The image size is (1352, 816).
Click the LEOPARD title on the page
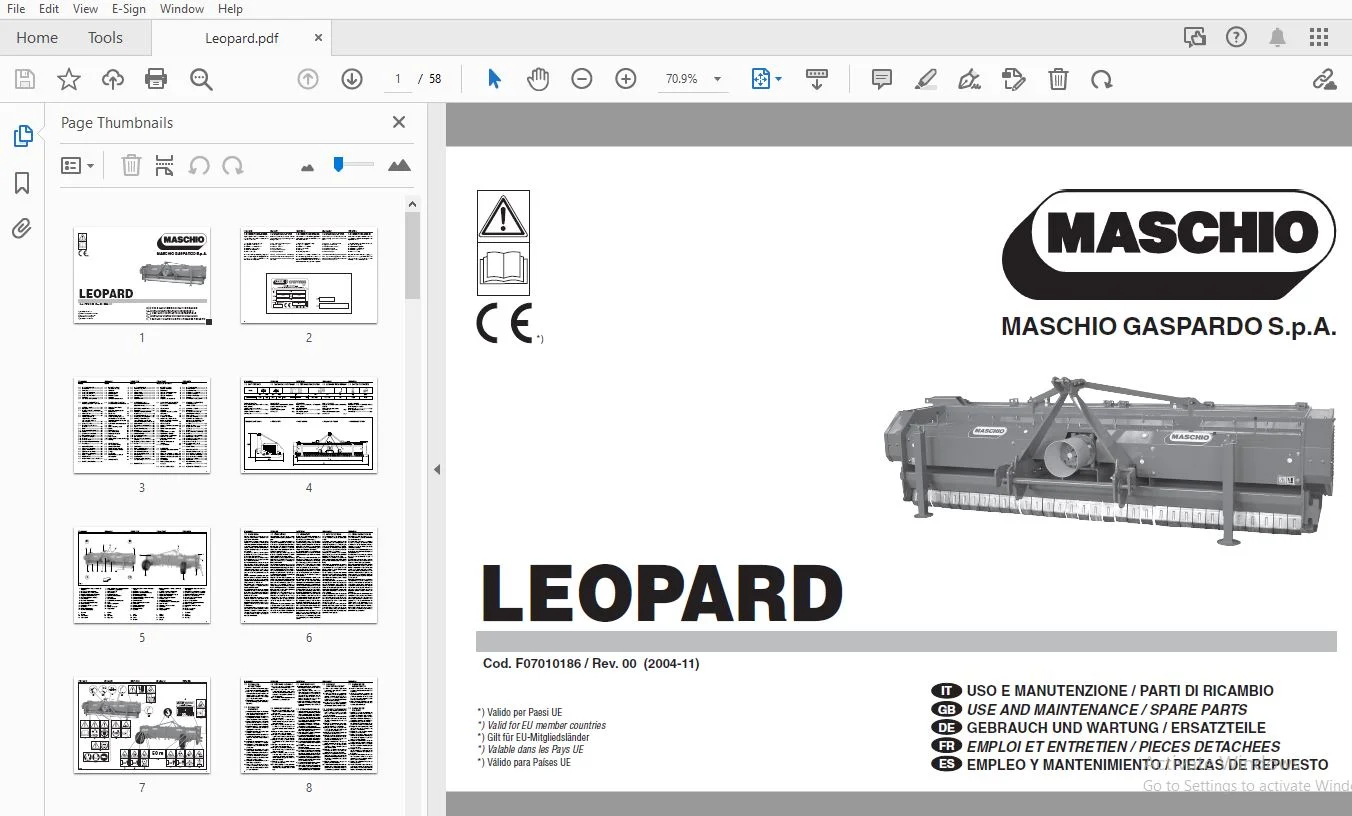point(662,594)
